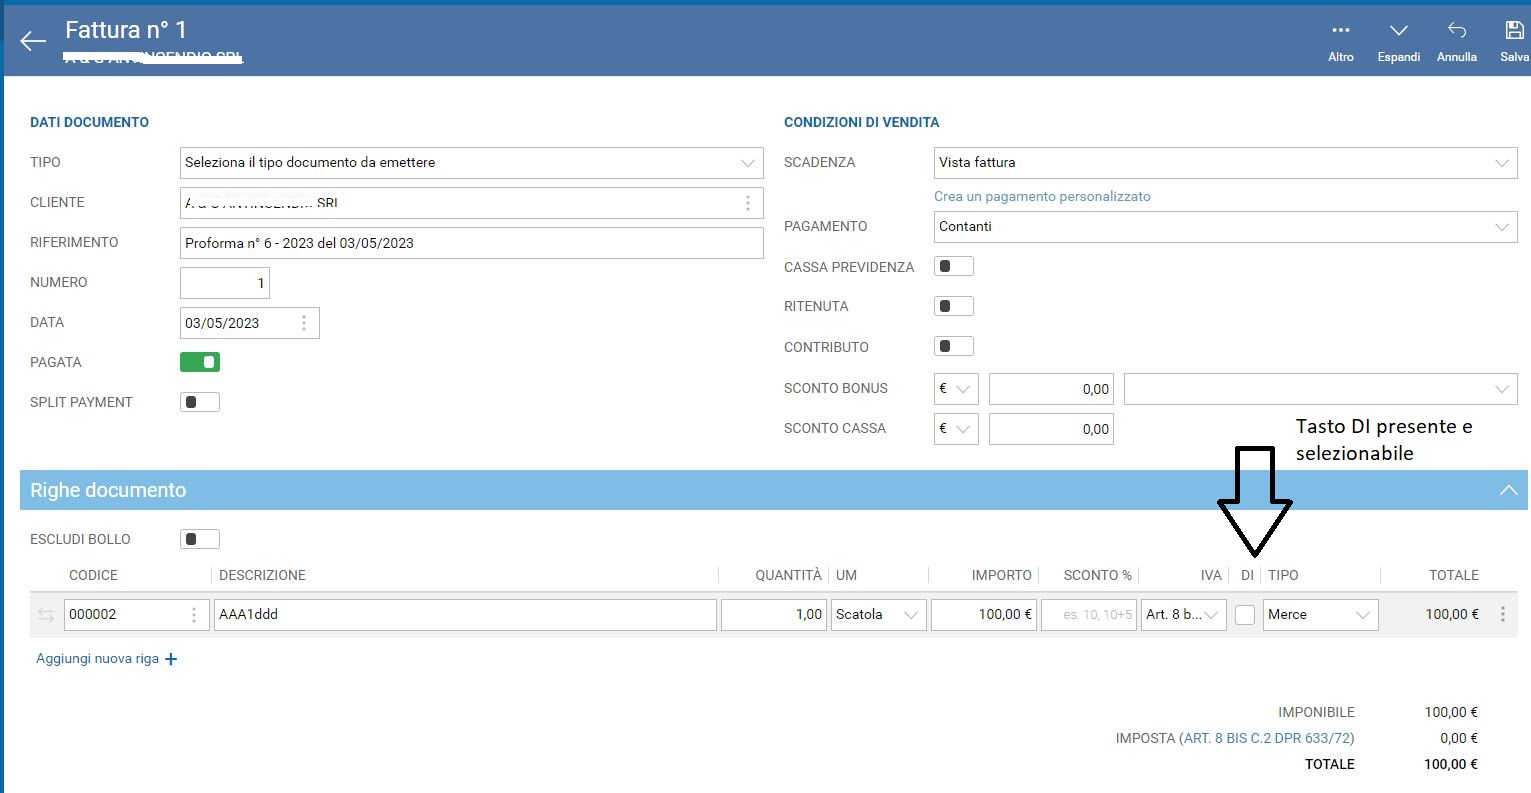1531x793 pixels.
Task: Toggle the PAGATA switch off
Action: [200, 362]
